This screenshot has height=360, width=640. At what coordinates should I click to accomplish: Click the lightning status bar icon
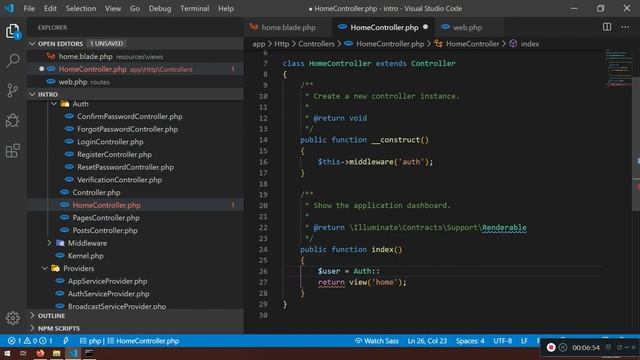tap(66, 341)
